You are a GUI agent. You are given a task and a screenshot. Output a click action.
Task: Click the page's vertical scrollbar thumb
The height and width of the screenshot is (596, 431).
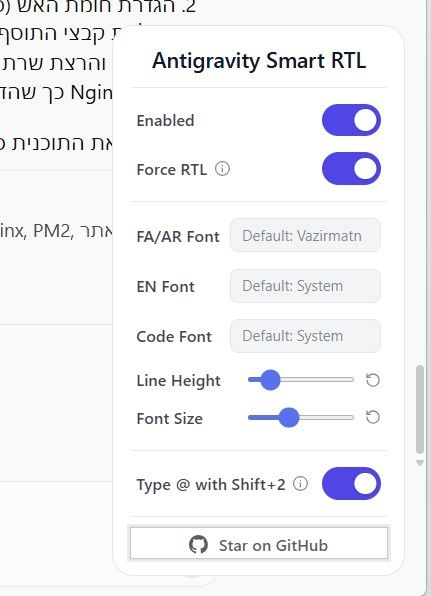pos(420,409)
